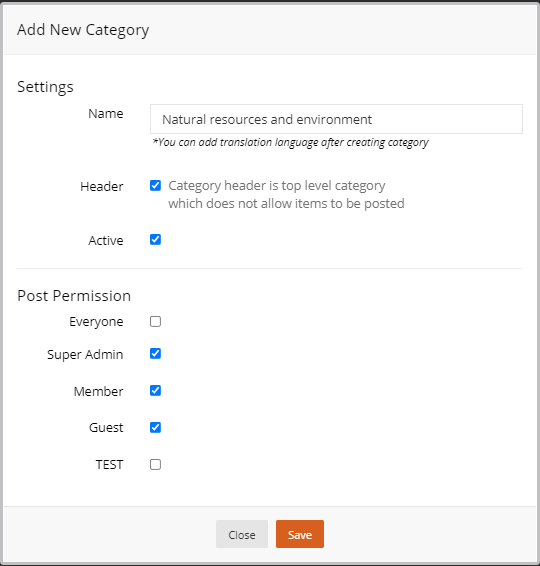Untick the Guest permission checkbox
540x566 pixels.
(155, 427)
